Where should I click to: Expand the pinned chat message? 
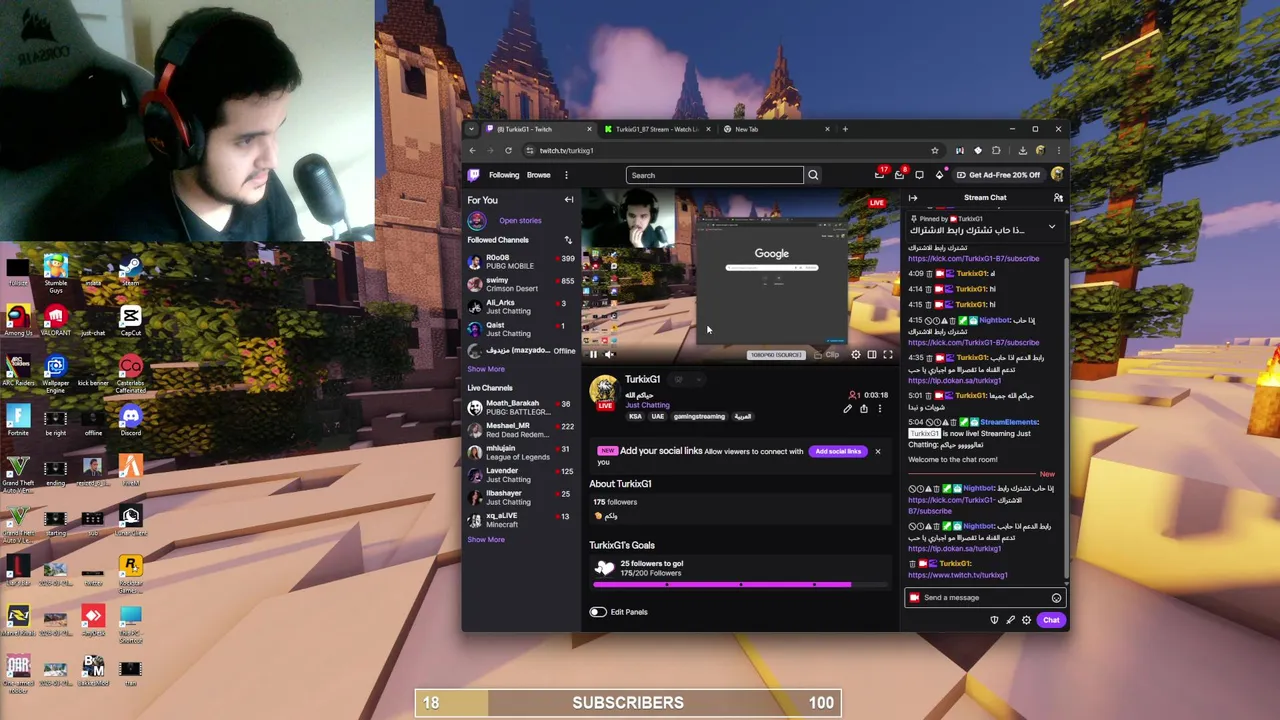pos(1052,228)
